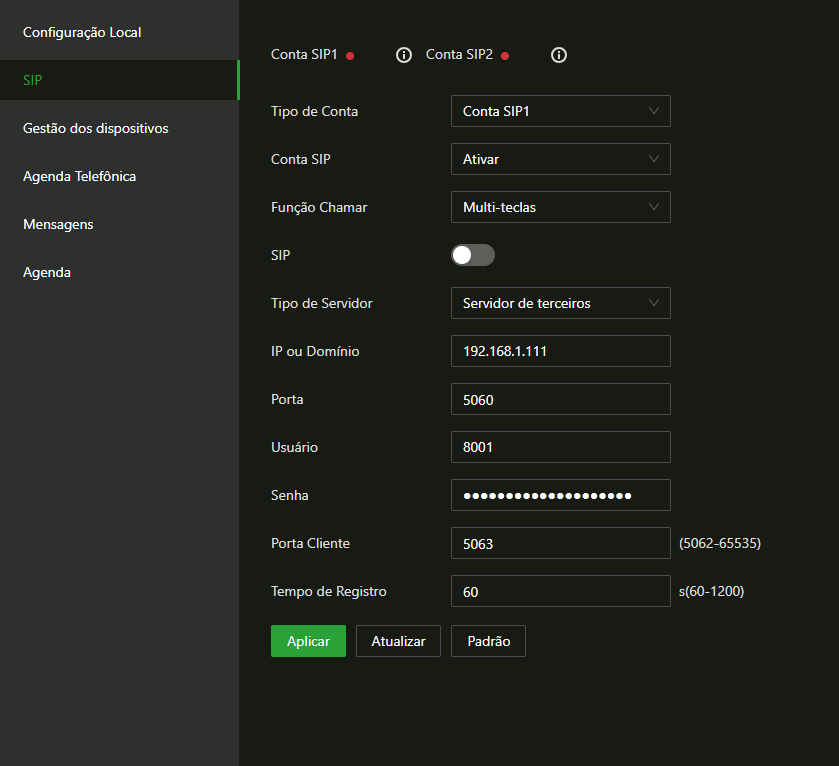The width and height of the screenshot is (839, 766).
Task: Click the IP ou Domínio label
Action: coord(315,351)
